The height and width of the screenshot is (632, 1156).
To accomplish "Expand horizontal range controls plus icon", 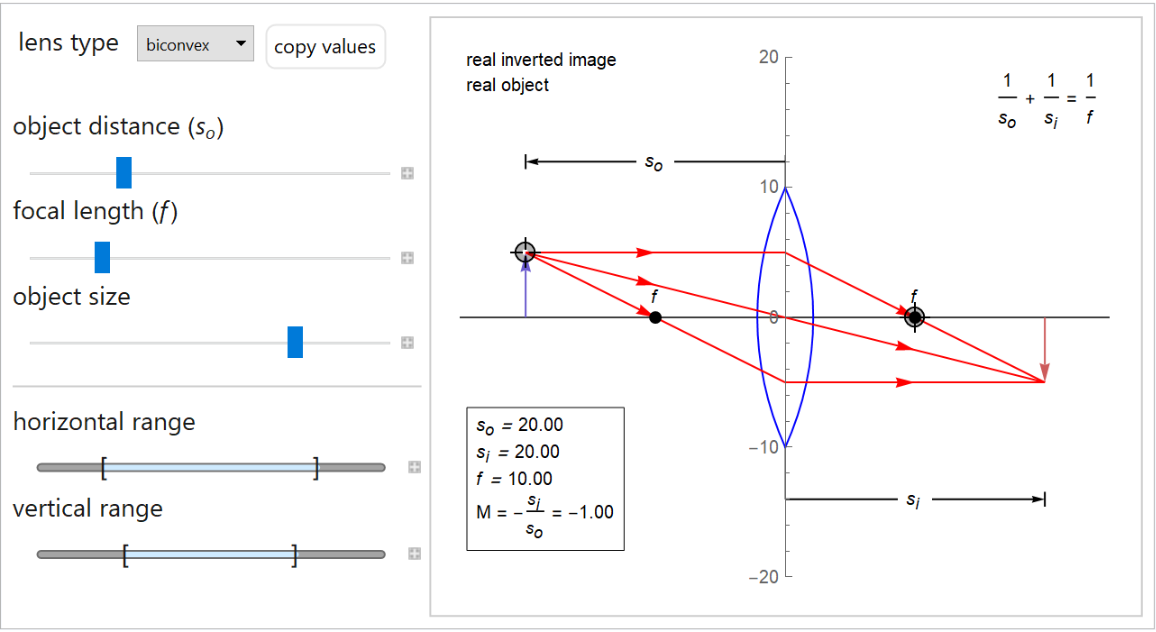I will pos(414,467).
